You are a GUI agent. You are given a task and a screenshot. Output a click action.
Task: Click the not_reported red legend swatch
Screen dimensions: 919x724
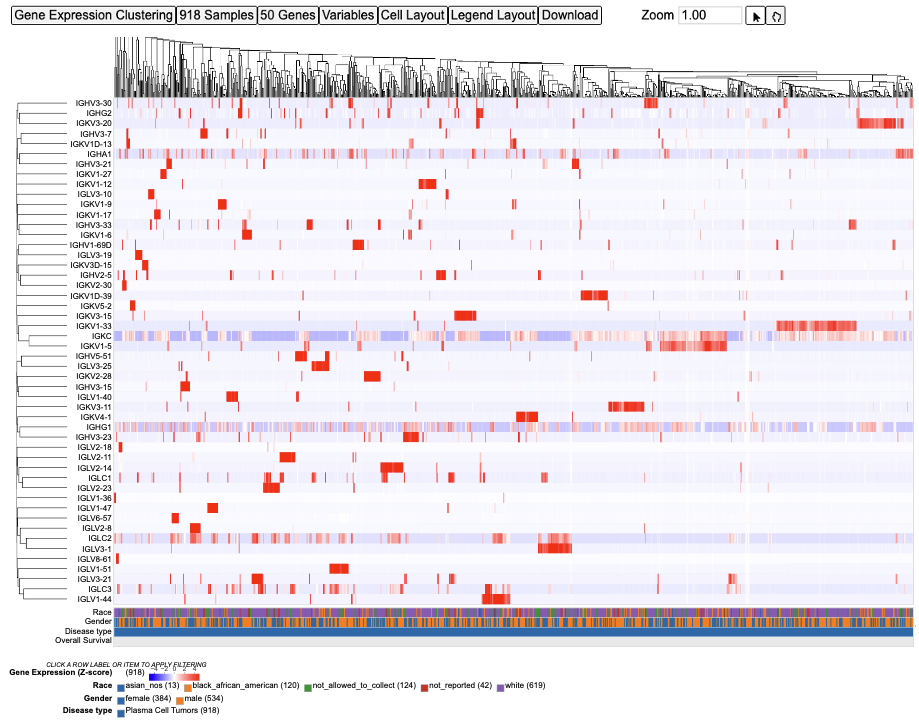[x=424, y=688]
